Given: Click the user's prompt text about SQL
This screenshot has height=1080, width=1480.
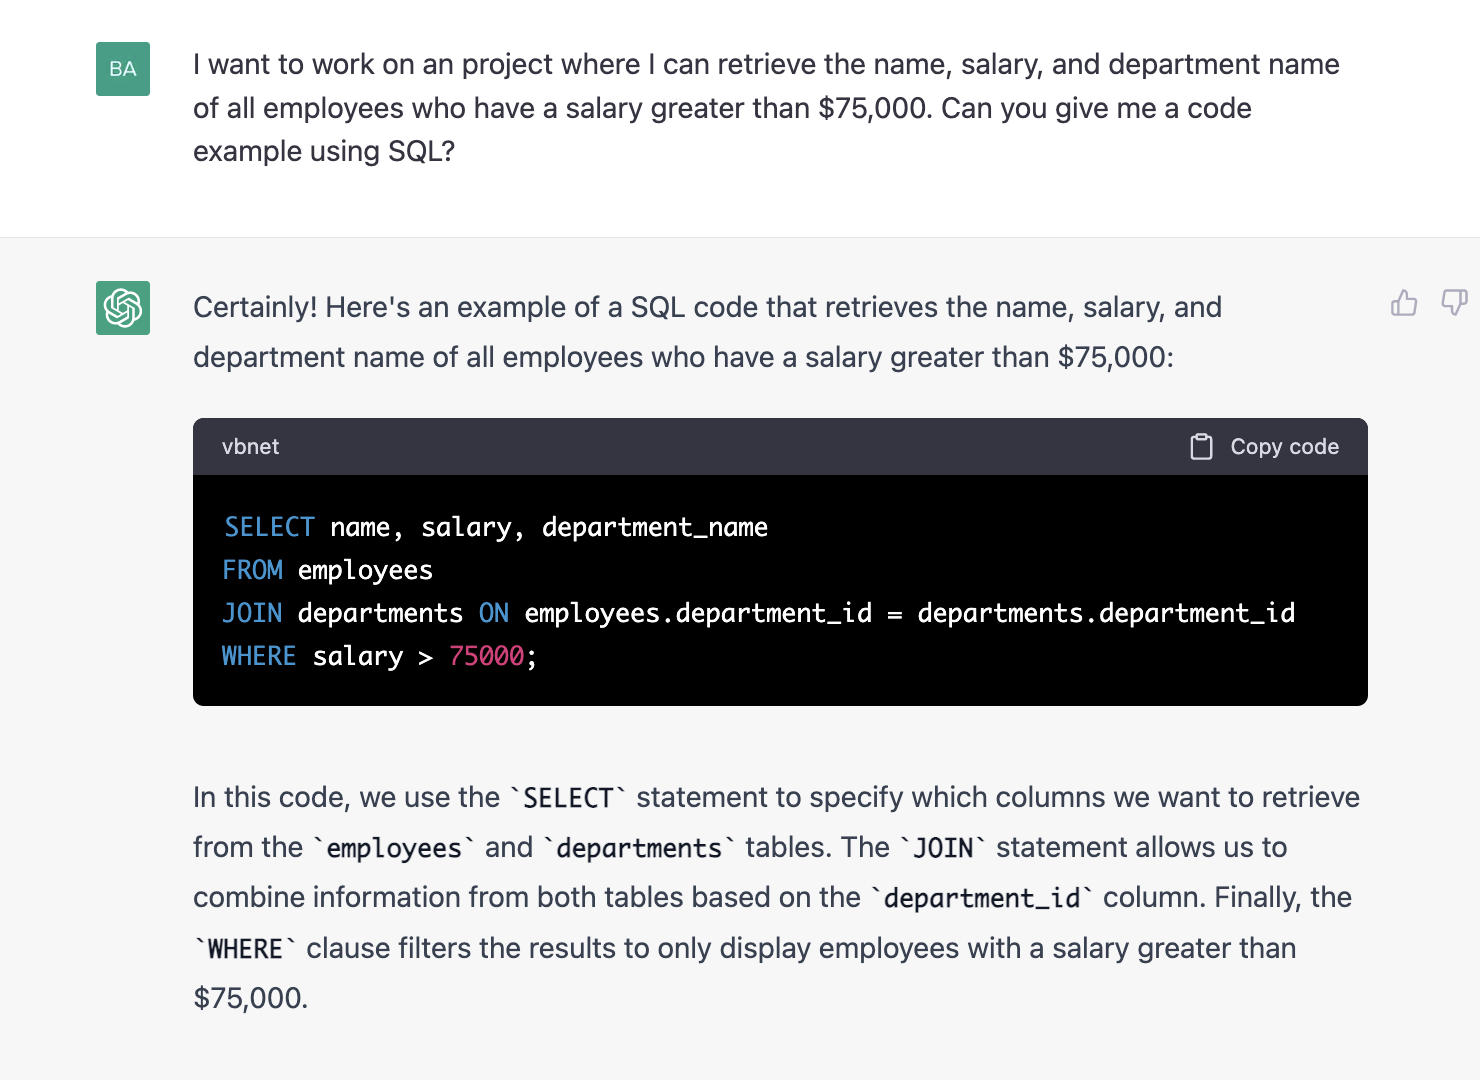Looking at the screenshot, I should pos(766,108).
